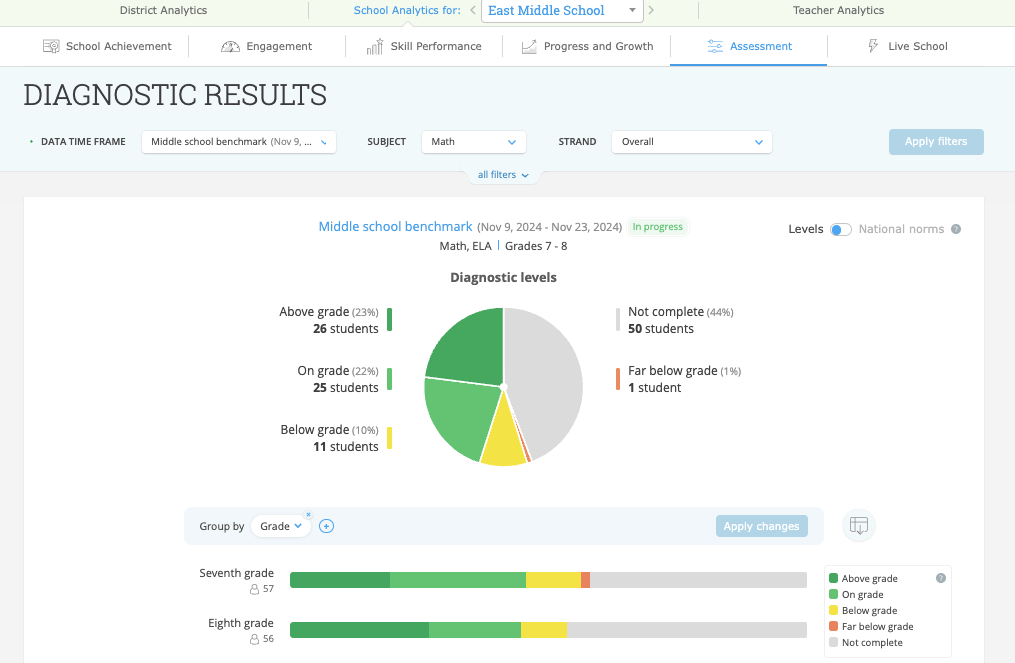Open the Middle school benchmark link

(394, 226)
